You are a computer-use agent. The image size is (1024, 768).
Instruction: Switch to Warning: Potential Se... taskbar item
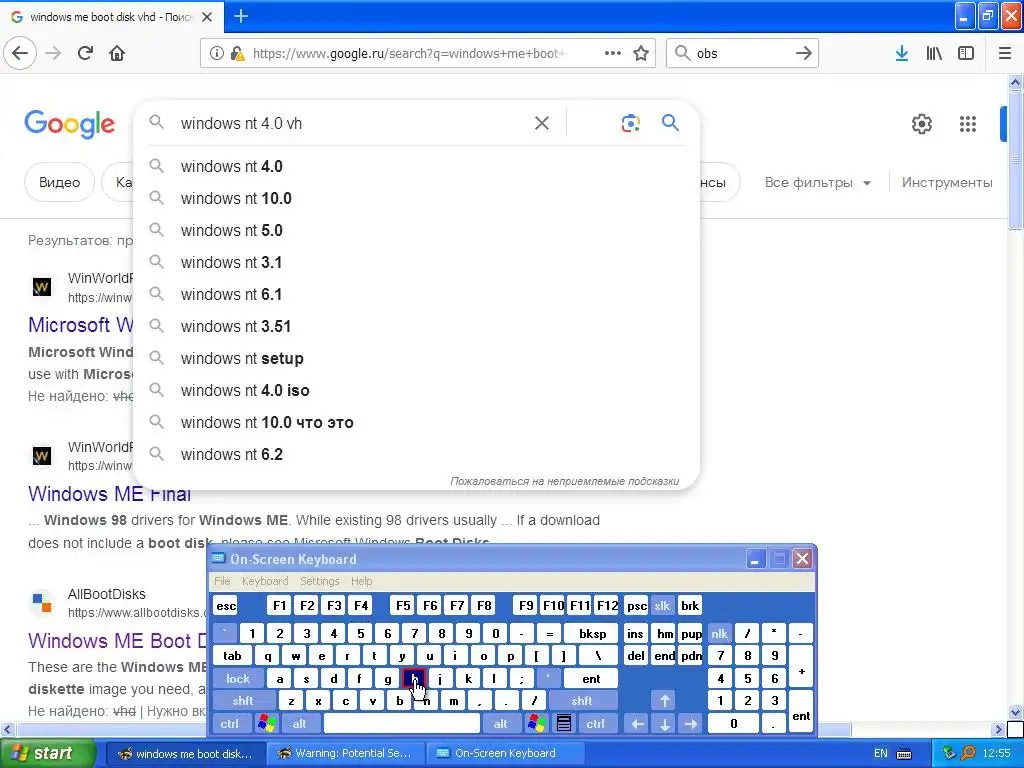346,753
